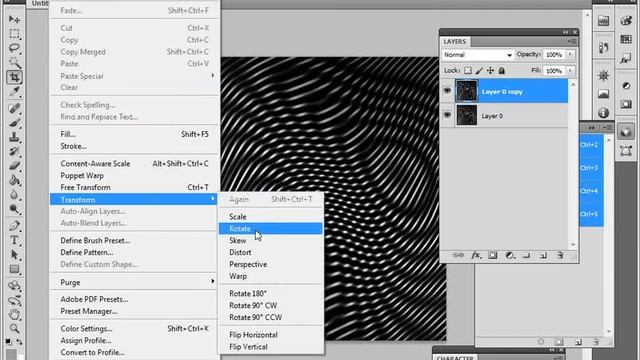Delete layer via Layers trash icon
Image resolution: width=640 pixels, height=360 pixels.
point(560,256)
